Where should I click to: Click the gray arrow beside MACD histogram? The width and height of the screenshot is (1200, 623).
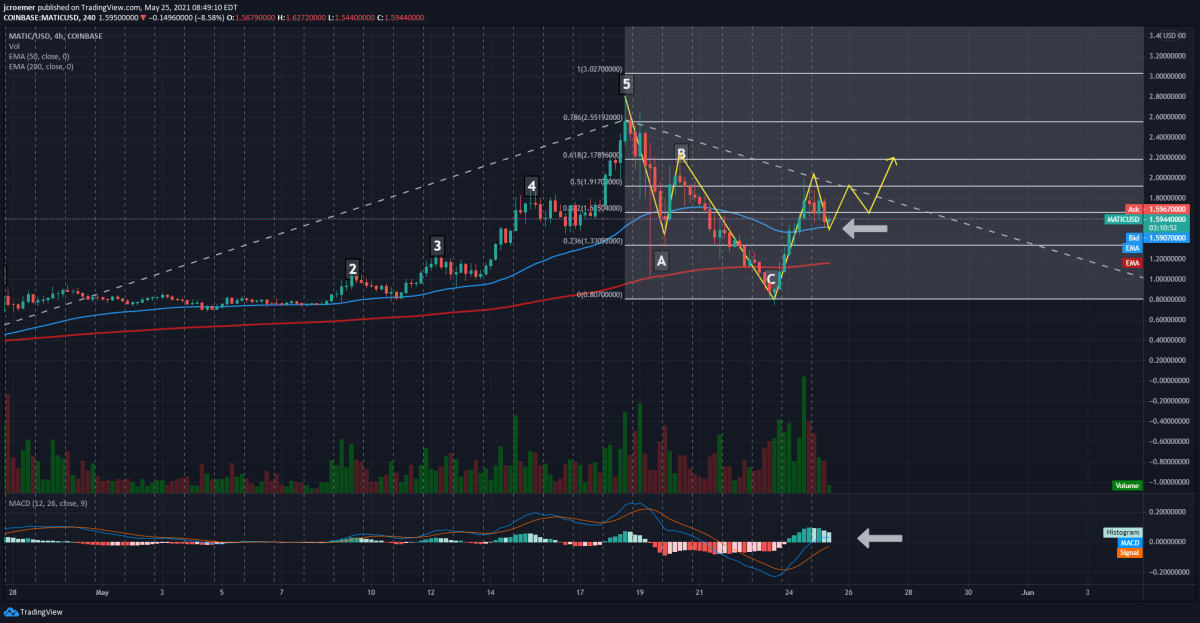(880, 538)
